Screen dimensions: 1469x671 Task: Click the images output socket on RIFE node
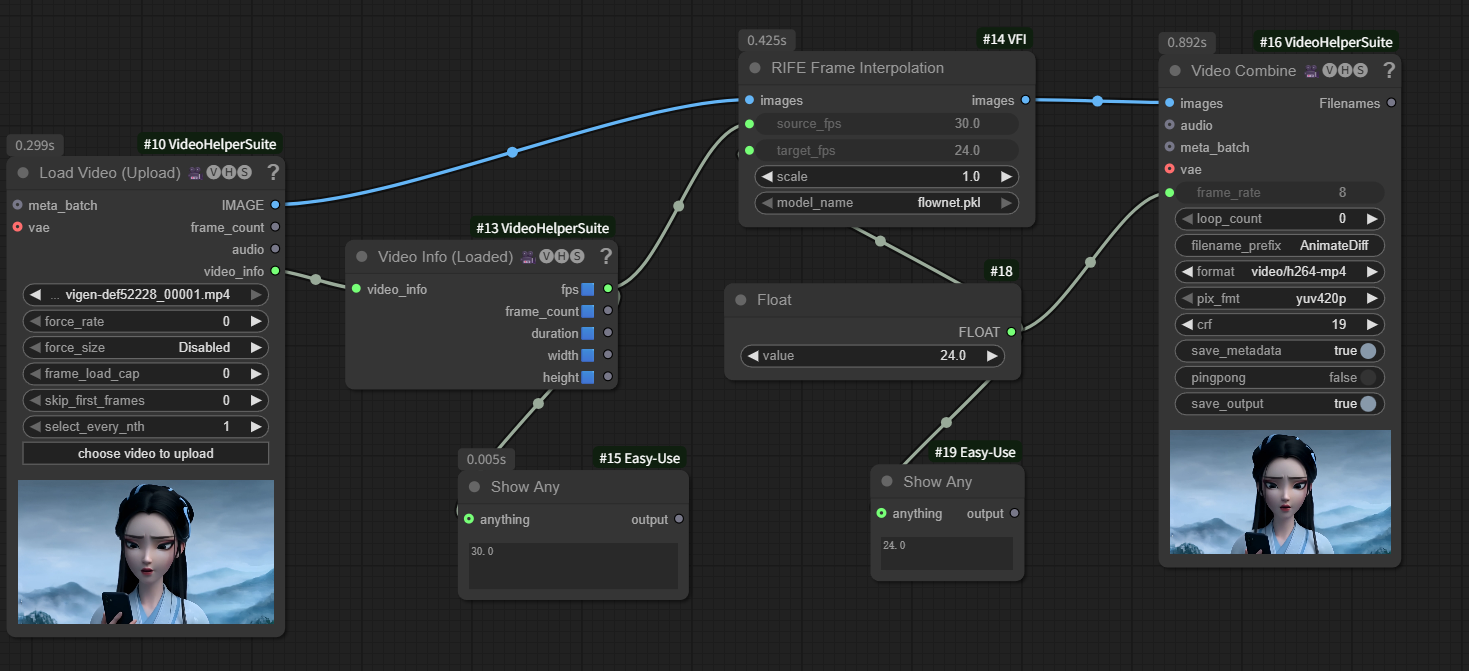(x=1025, y=100)
